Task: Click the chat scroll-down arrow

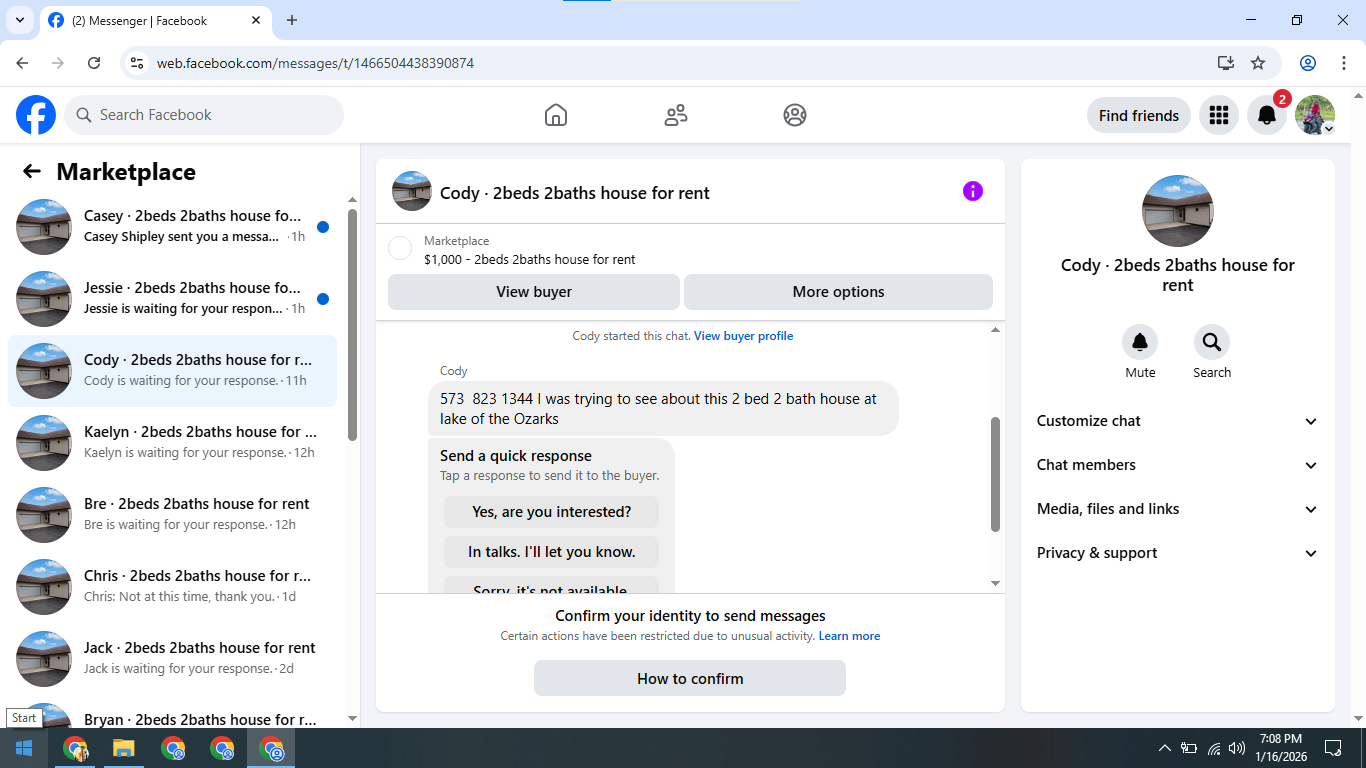Action: coord(995,583)
